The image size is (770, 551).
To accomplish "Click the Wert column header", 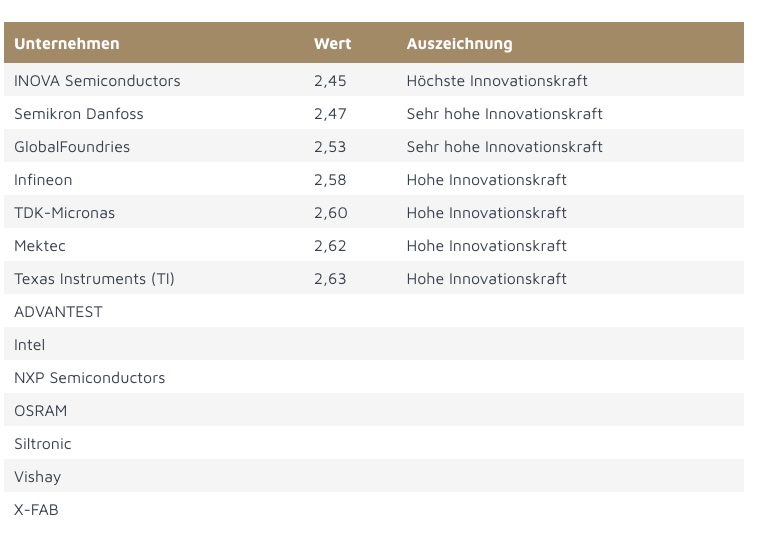I will tap(332, 44).
